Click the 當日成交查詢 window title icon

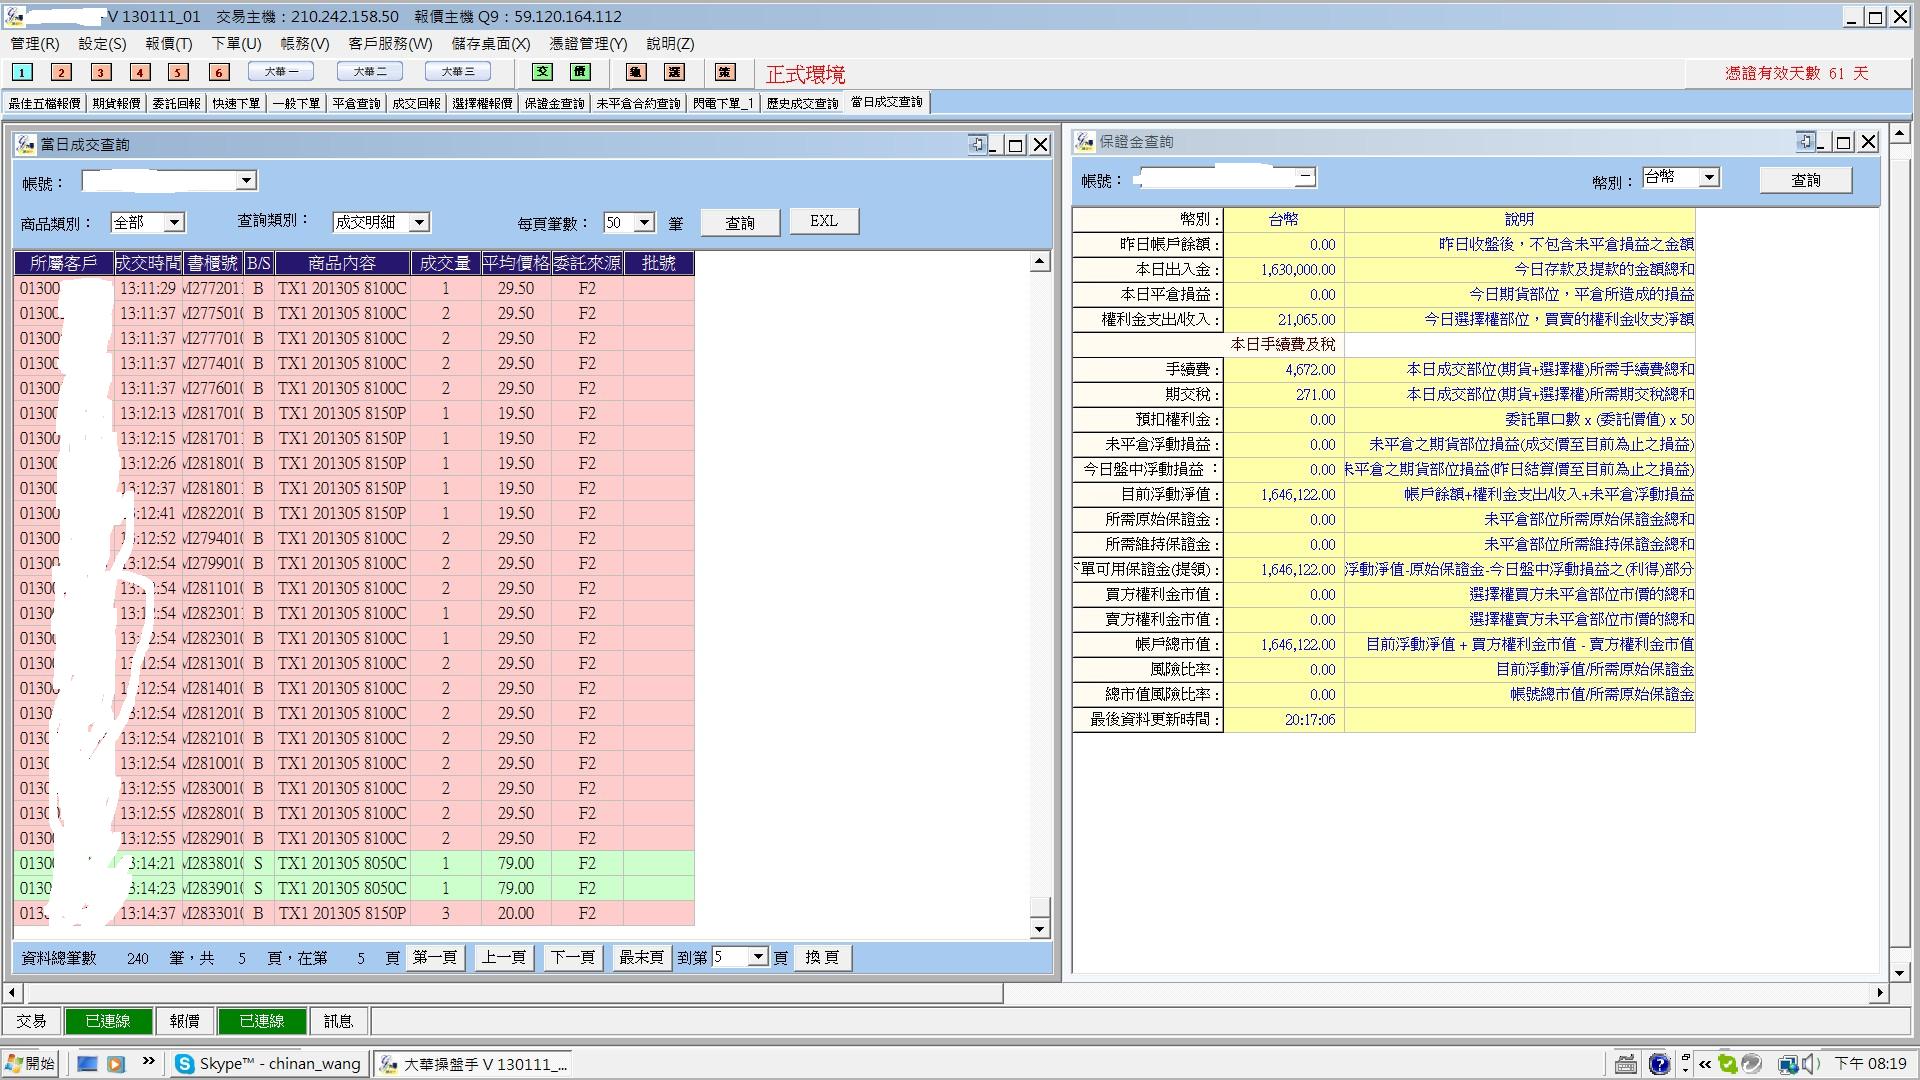(25, 144)
